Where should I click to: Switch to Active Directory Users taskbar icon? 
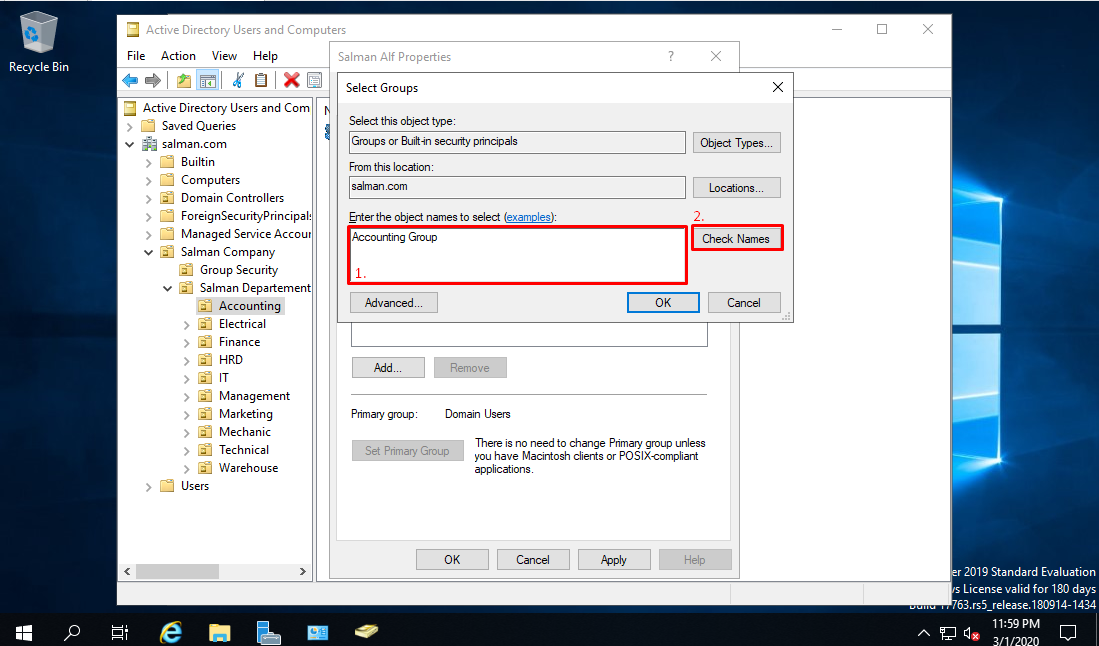pos(367,632)
